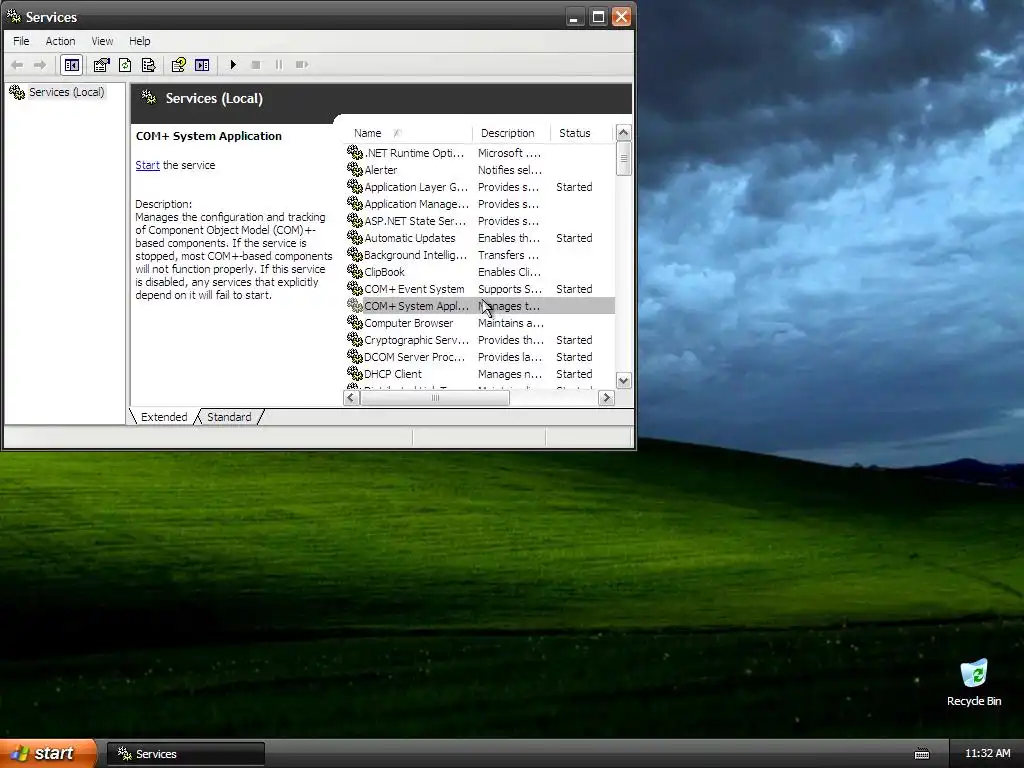The image size is (1024, 768).
Task: Click Started status of Cryptographic Services
Action: (x=574, y=340)
